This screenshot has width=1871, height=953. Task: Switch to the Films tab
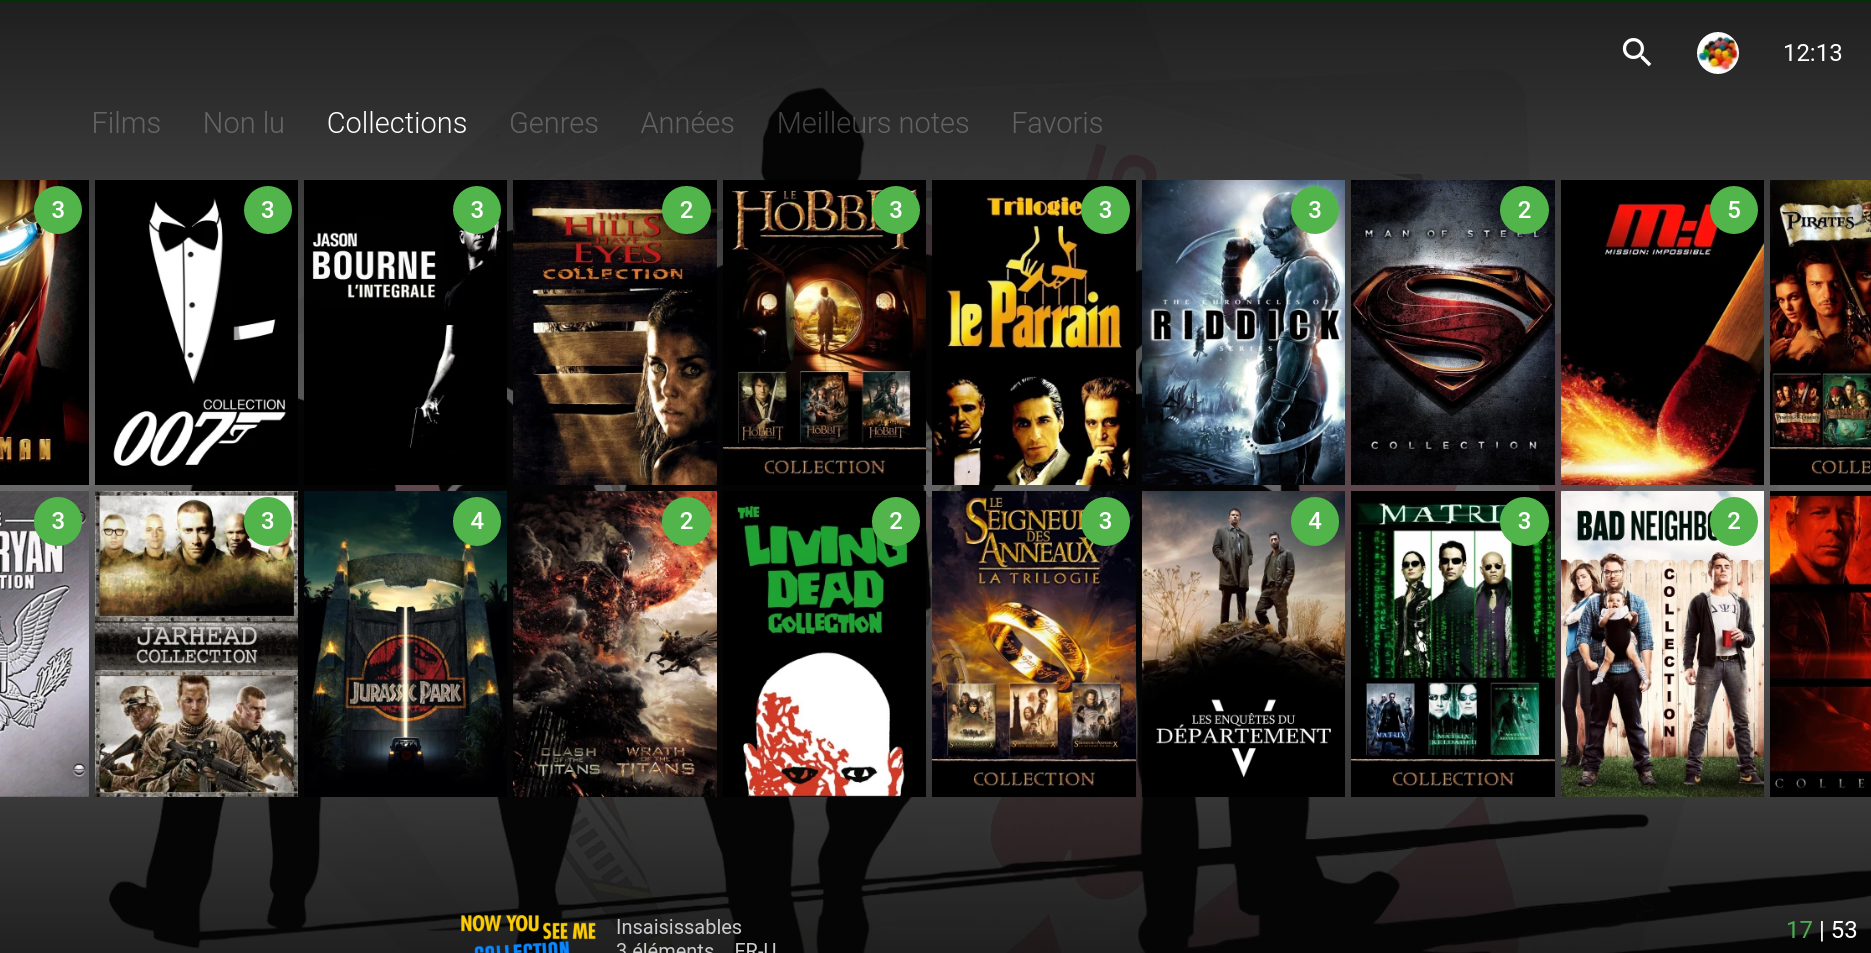coord(126,123)
